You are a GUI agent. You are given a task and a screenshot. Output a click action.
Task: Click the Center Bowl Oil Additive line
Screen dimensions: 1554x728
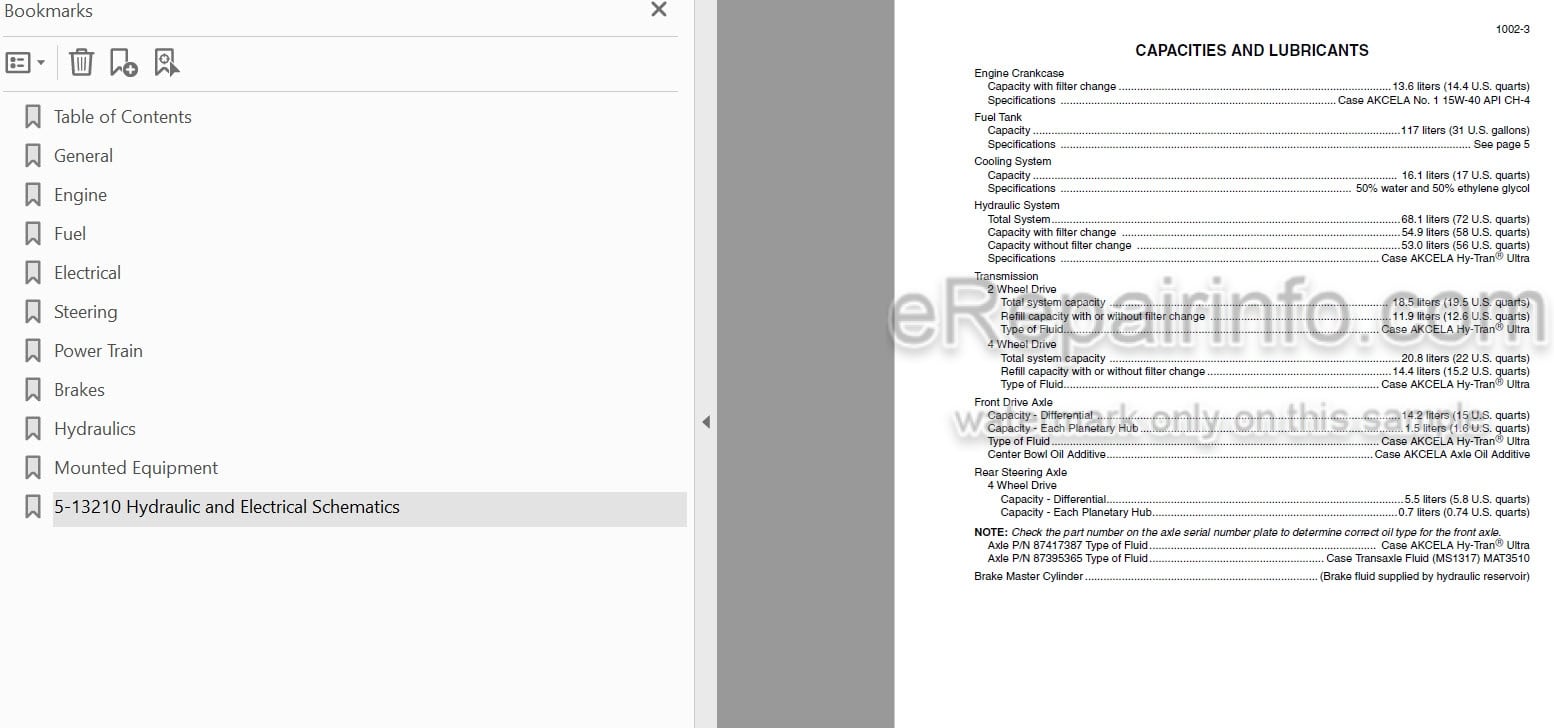[1258, 454]
